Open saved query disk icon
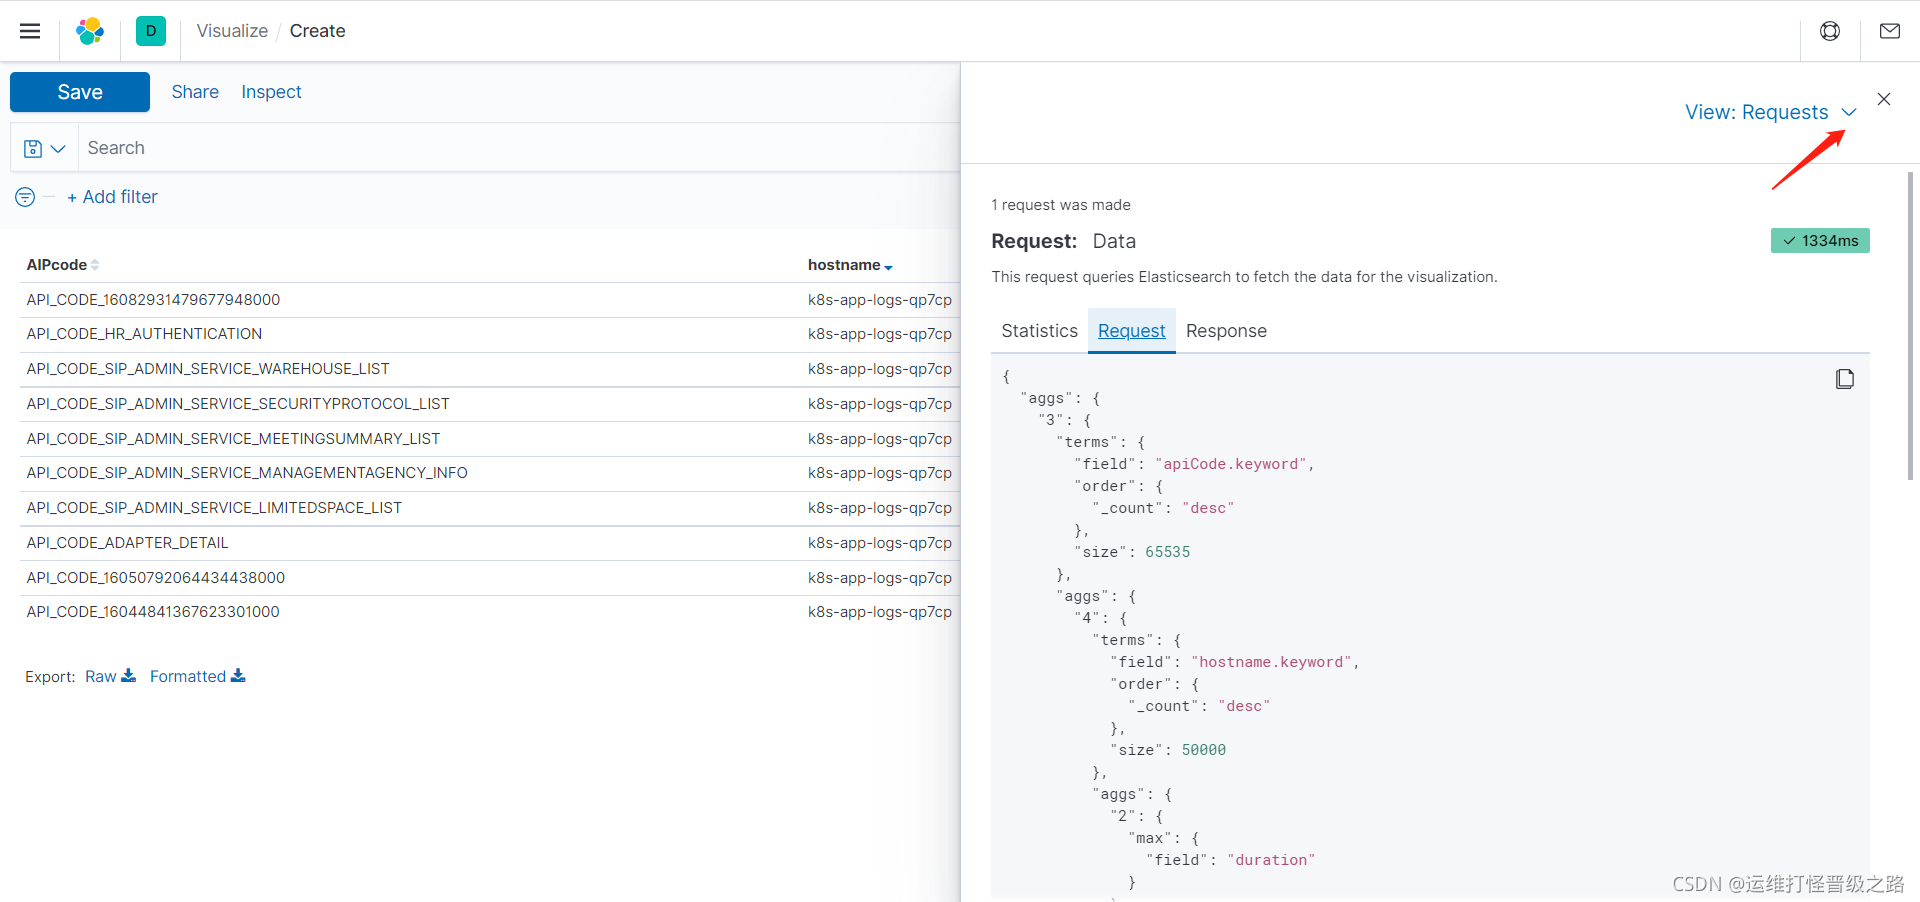The image size is (1920, 902). pyautogui.click(x=33, y=148)
